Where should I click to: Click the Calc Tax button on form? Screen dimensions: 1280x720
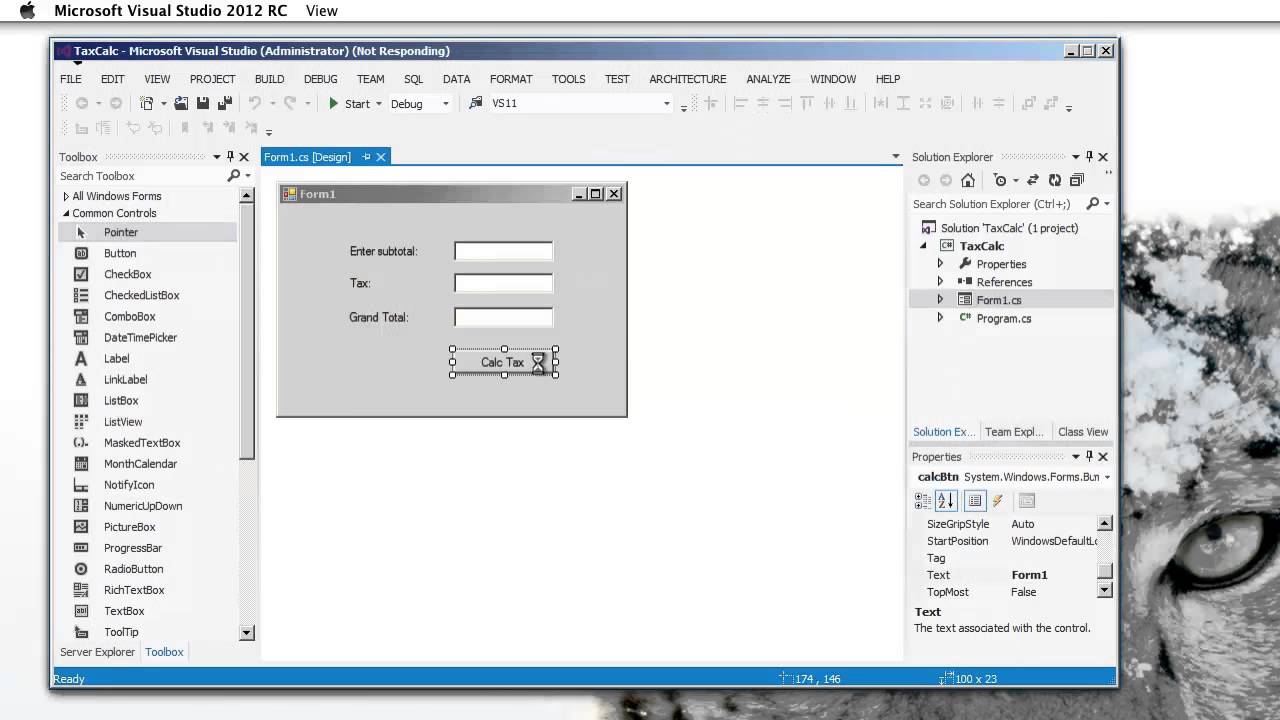[x=503, y=362]
